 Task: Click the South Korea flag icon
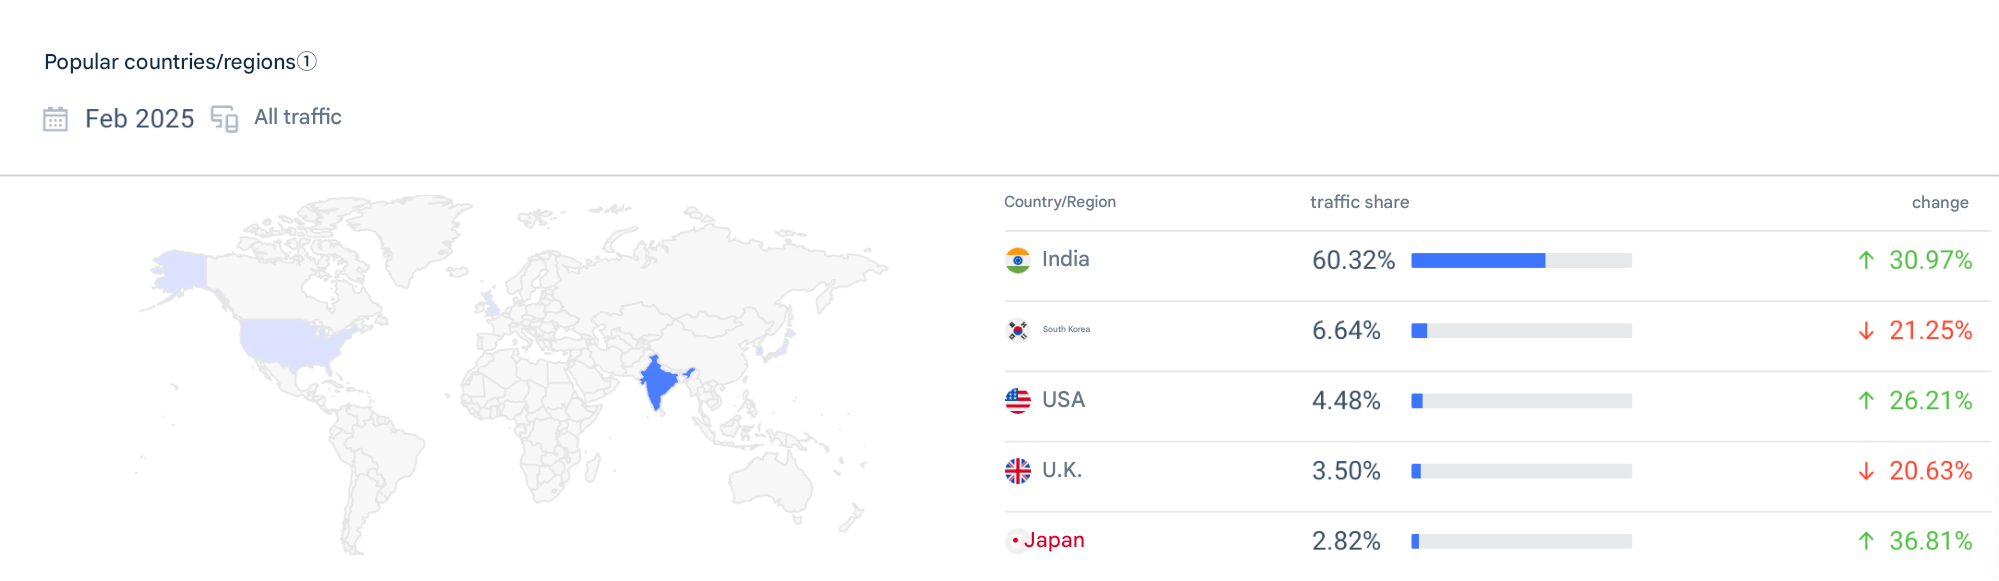tap(1017, 330)
